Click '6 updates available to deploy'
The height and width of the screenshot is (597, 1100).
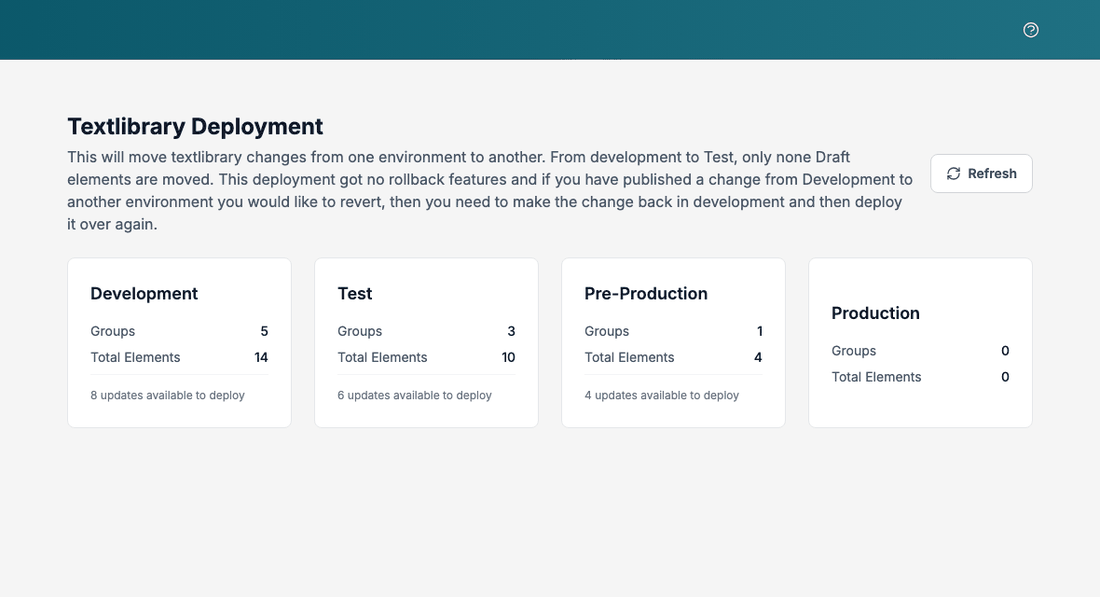click(415, 395)
